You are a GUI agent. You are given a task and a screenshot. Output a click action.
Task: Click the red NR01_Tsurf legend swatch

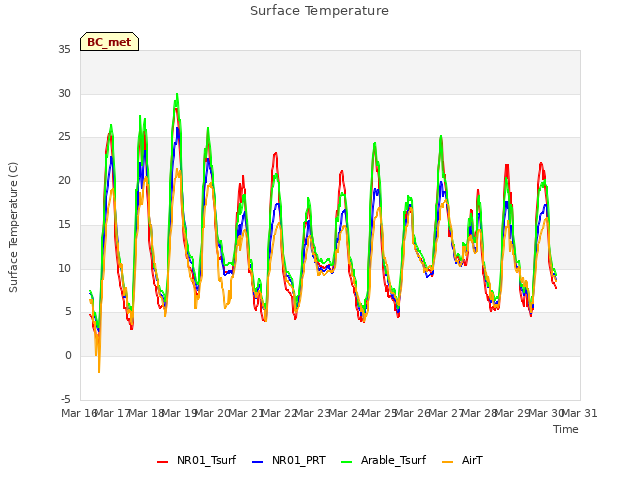pyautogui.click(x=162, y=462)
